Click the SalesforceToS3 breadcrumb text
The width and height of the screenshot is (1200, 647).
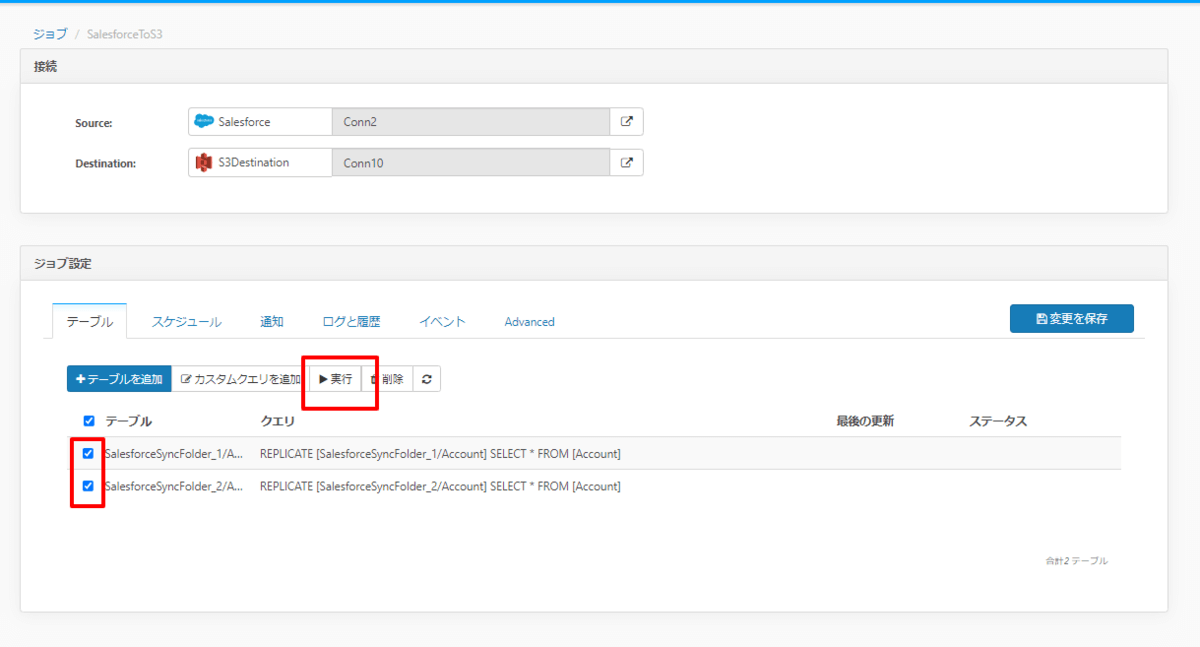[x=125, y=33]
